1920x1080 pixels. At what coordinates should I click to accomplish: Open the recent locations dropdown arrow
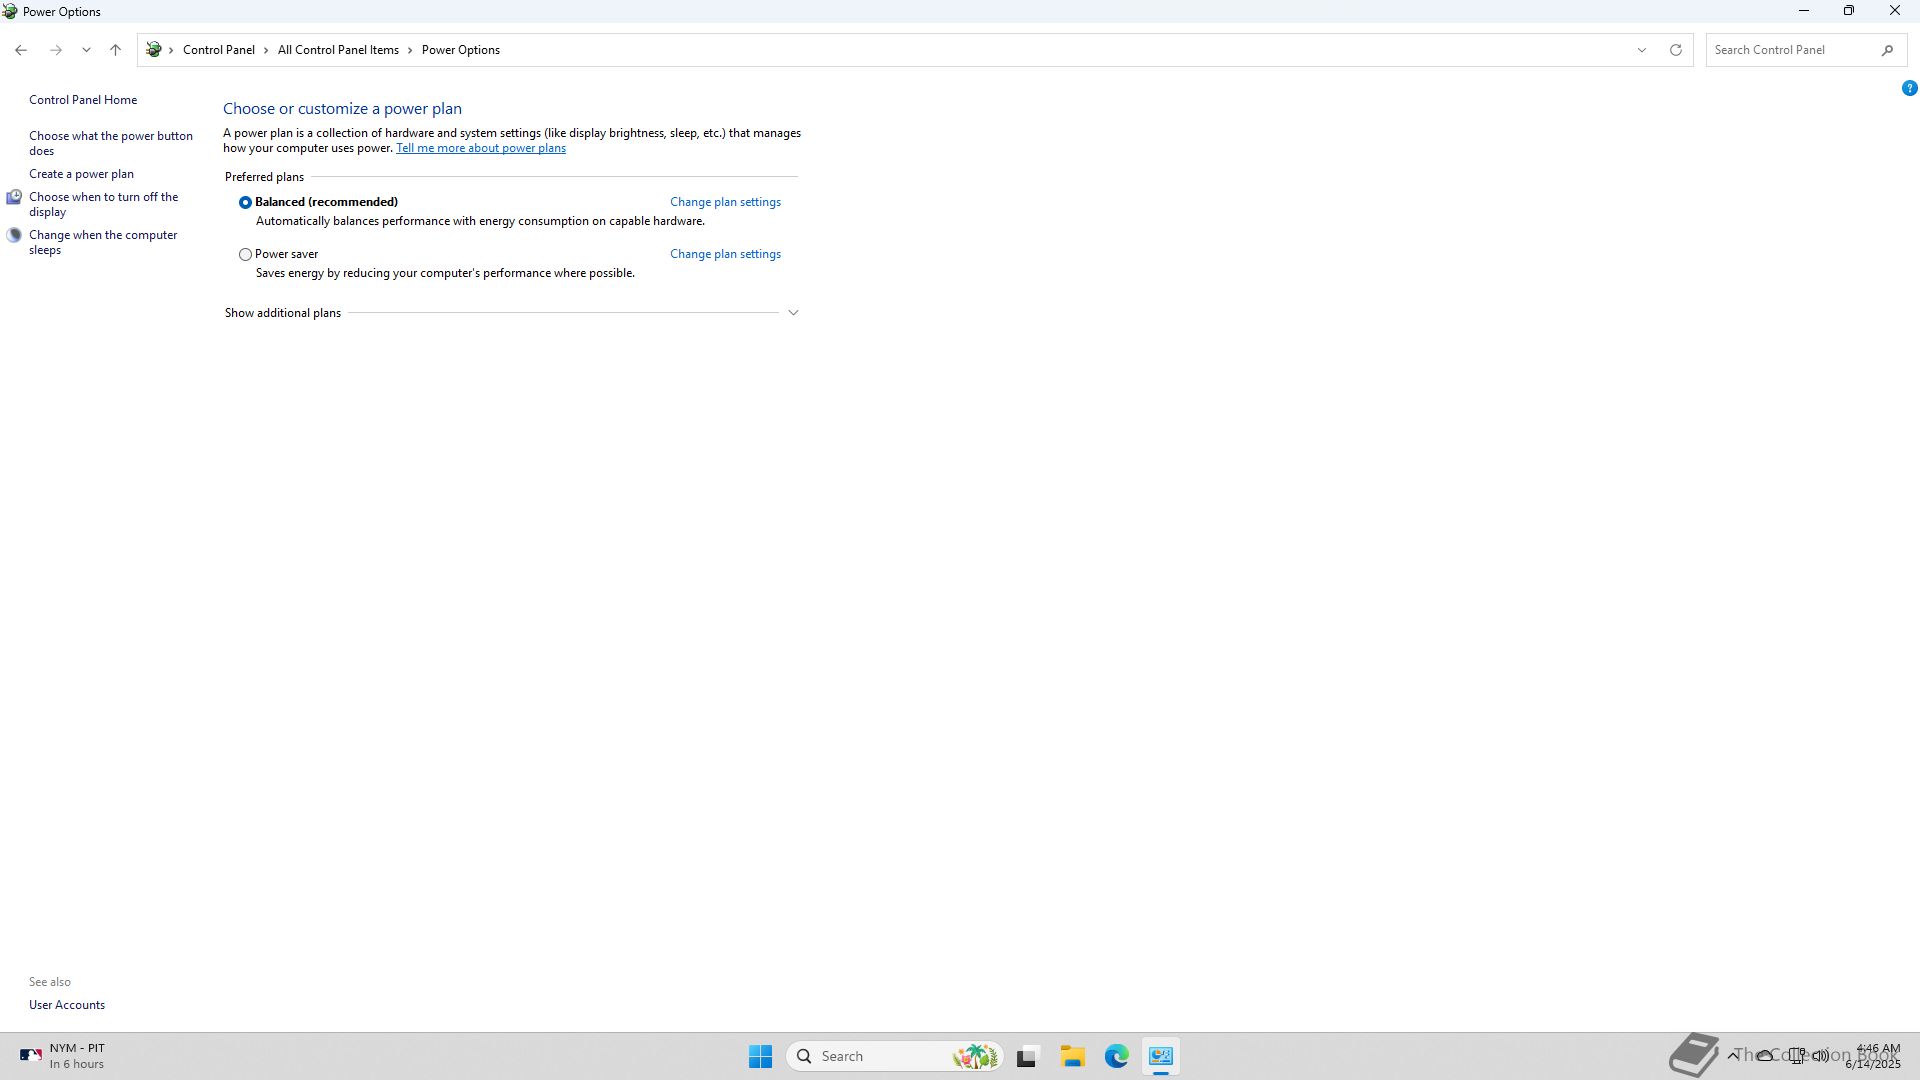(86, 50)
